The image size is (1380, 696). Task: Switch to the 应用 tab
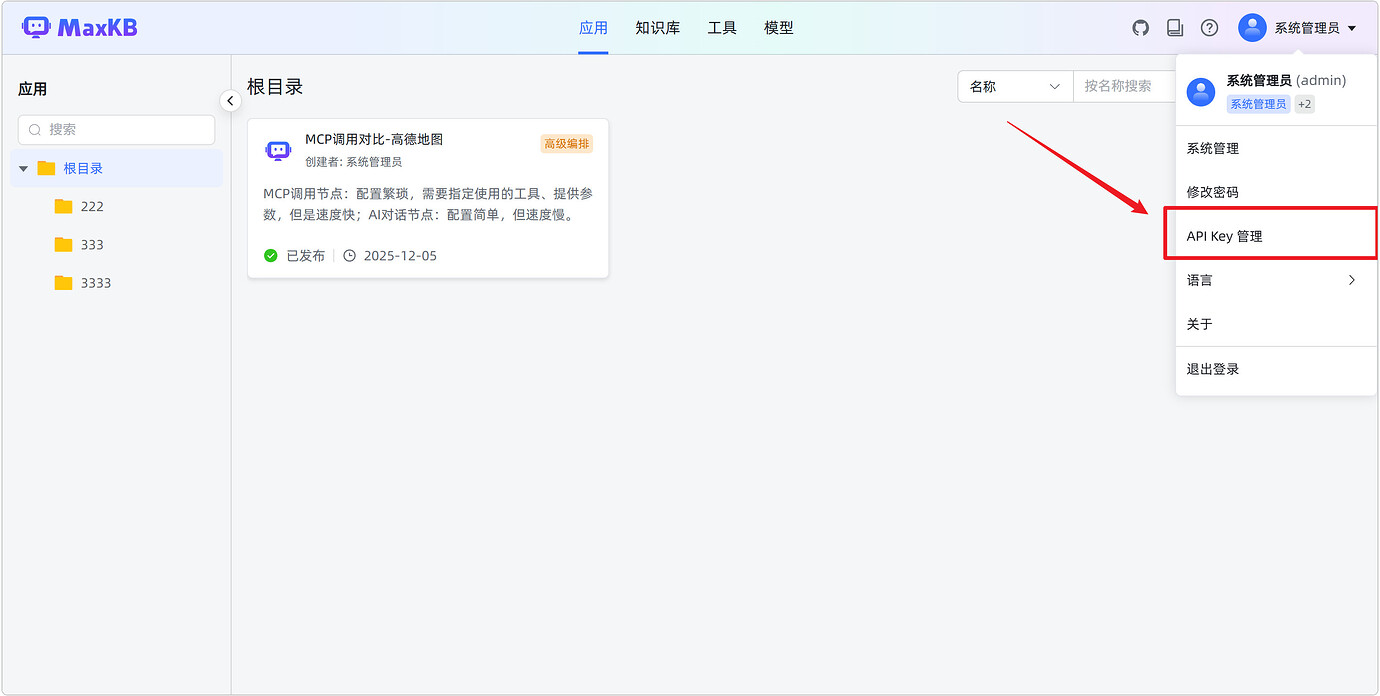(x=593, y=28)
